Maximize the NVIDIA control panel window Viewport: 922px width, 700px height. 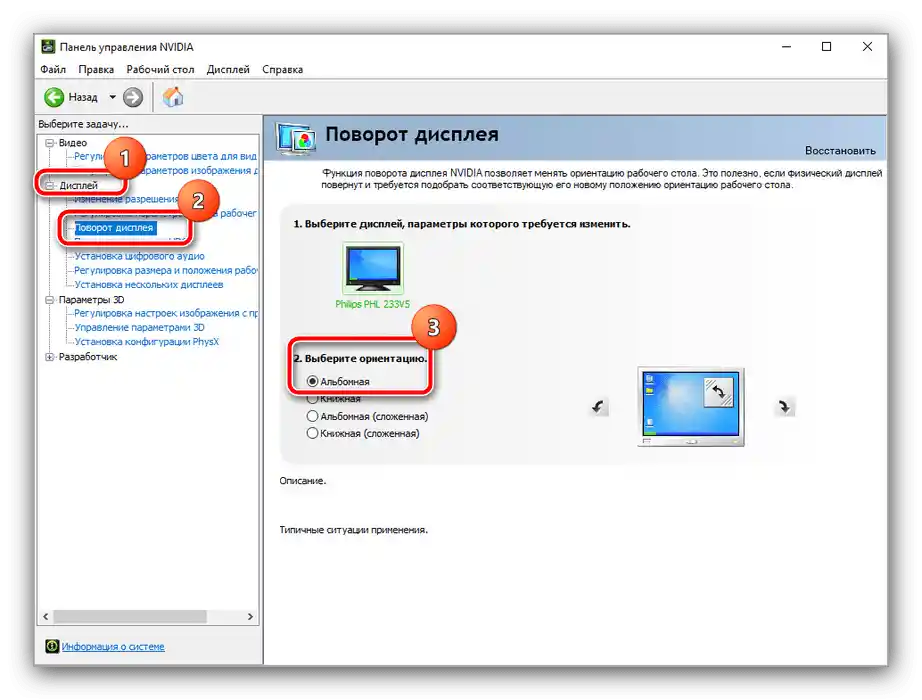click(x=826, y=46)
